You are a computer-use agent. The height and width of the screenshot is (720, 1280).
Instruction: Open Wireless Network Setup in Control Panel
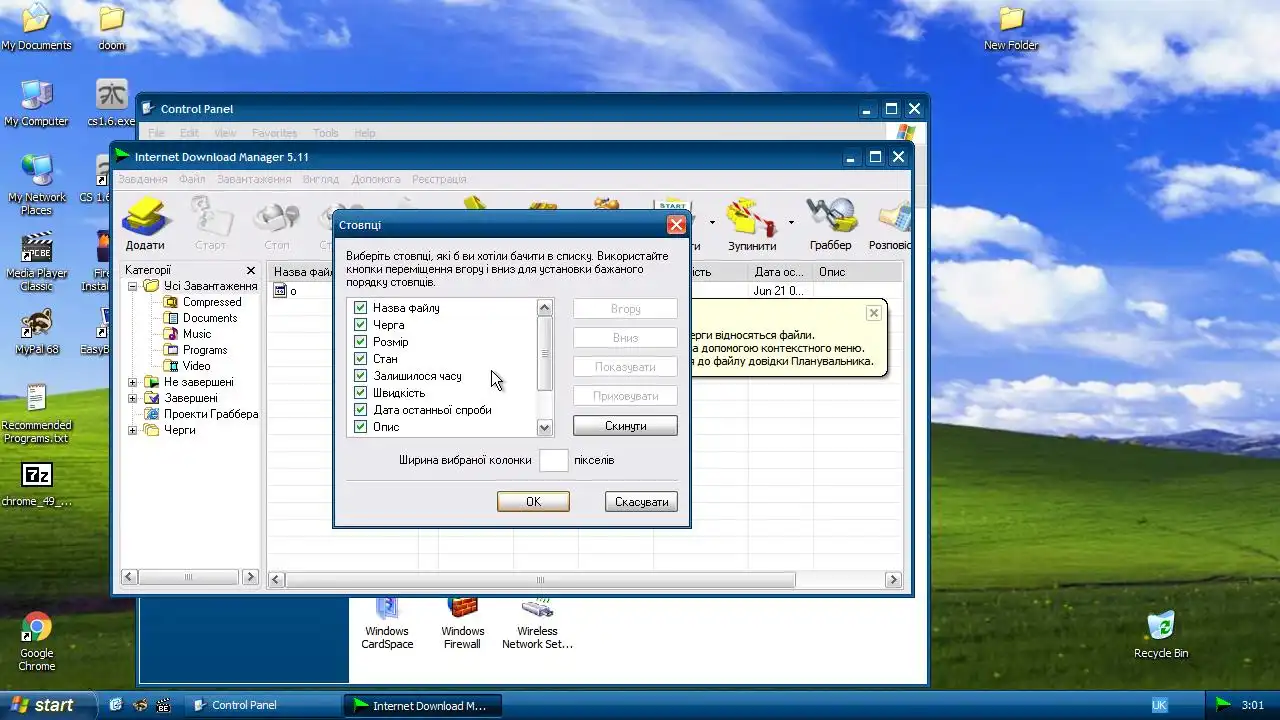pos(537,622)
